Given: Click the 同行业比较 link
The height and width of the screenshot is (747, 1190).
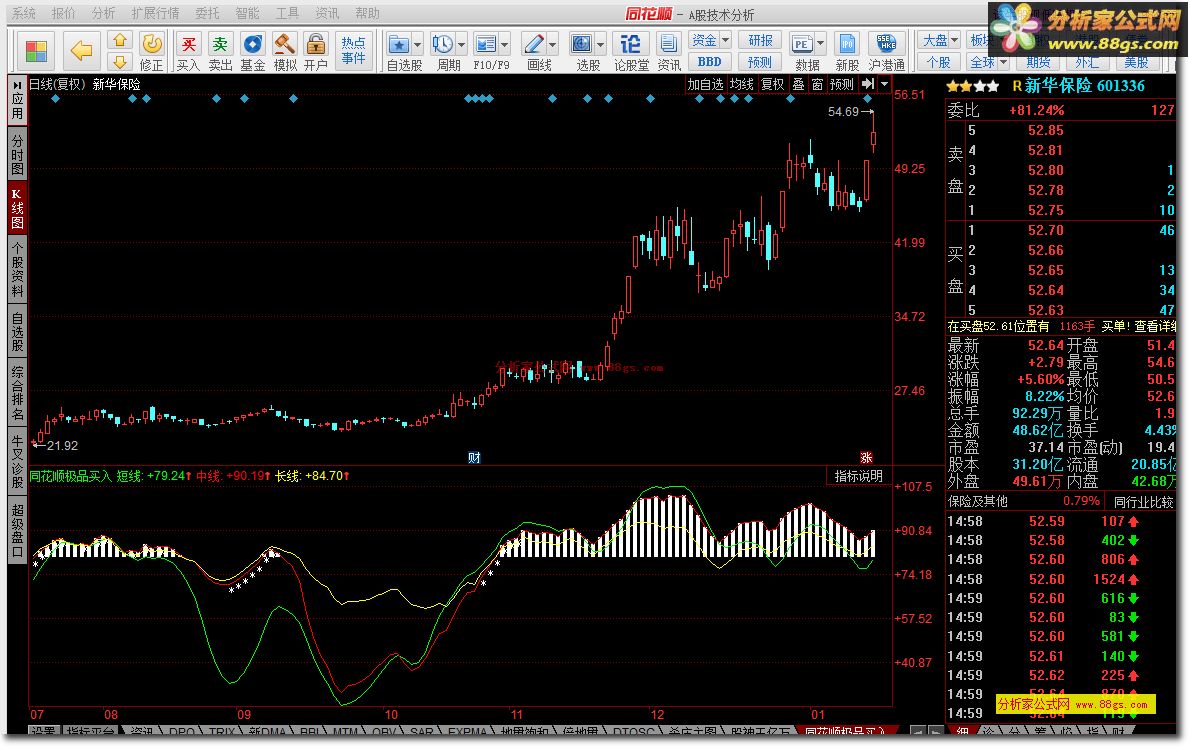Looking at the screenshot, I should pos(1143,502).
